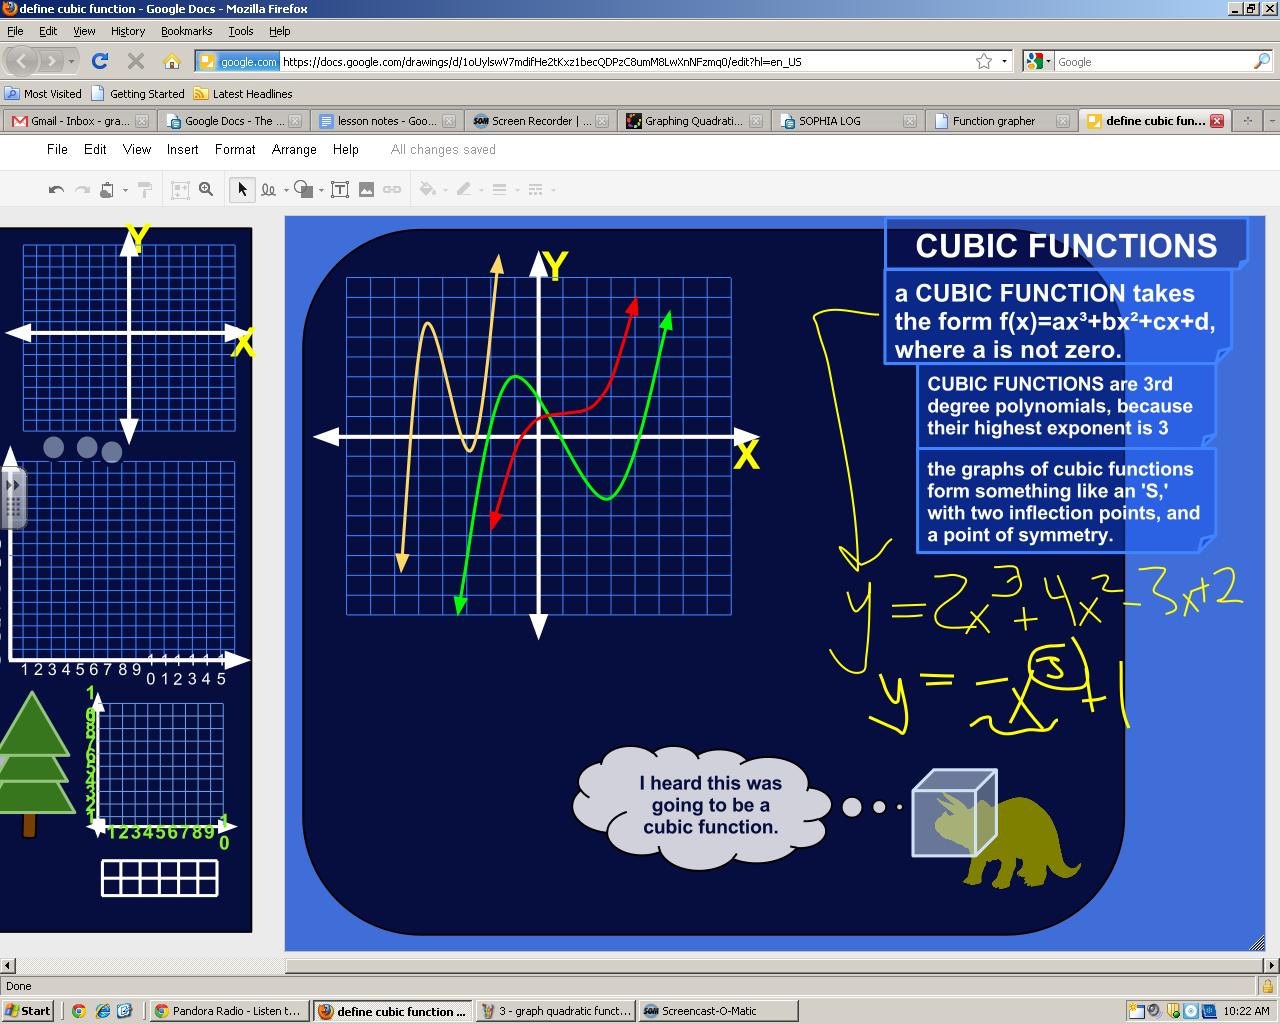Open the Google search engine chooser arrow
The height and width of the screenshot is (1024, 1280).
[x=1049, y=61]
